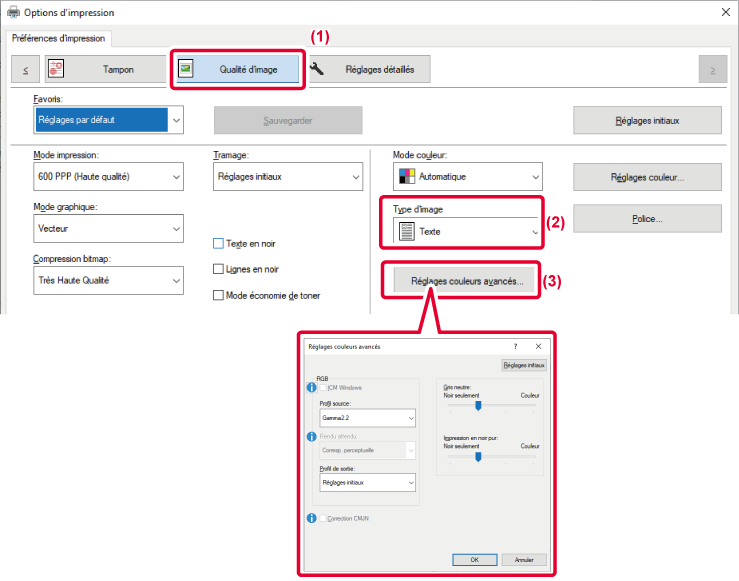The width and height of the screenshot is (739, 581).
Task: Click the left arrow to scroll tabs back
Action: tap(24, 70)
